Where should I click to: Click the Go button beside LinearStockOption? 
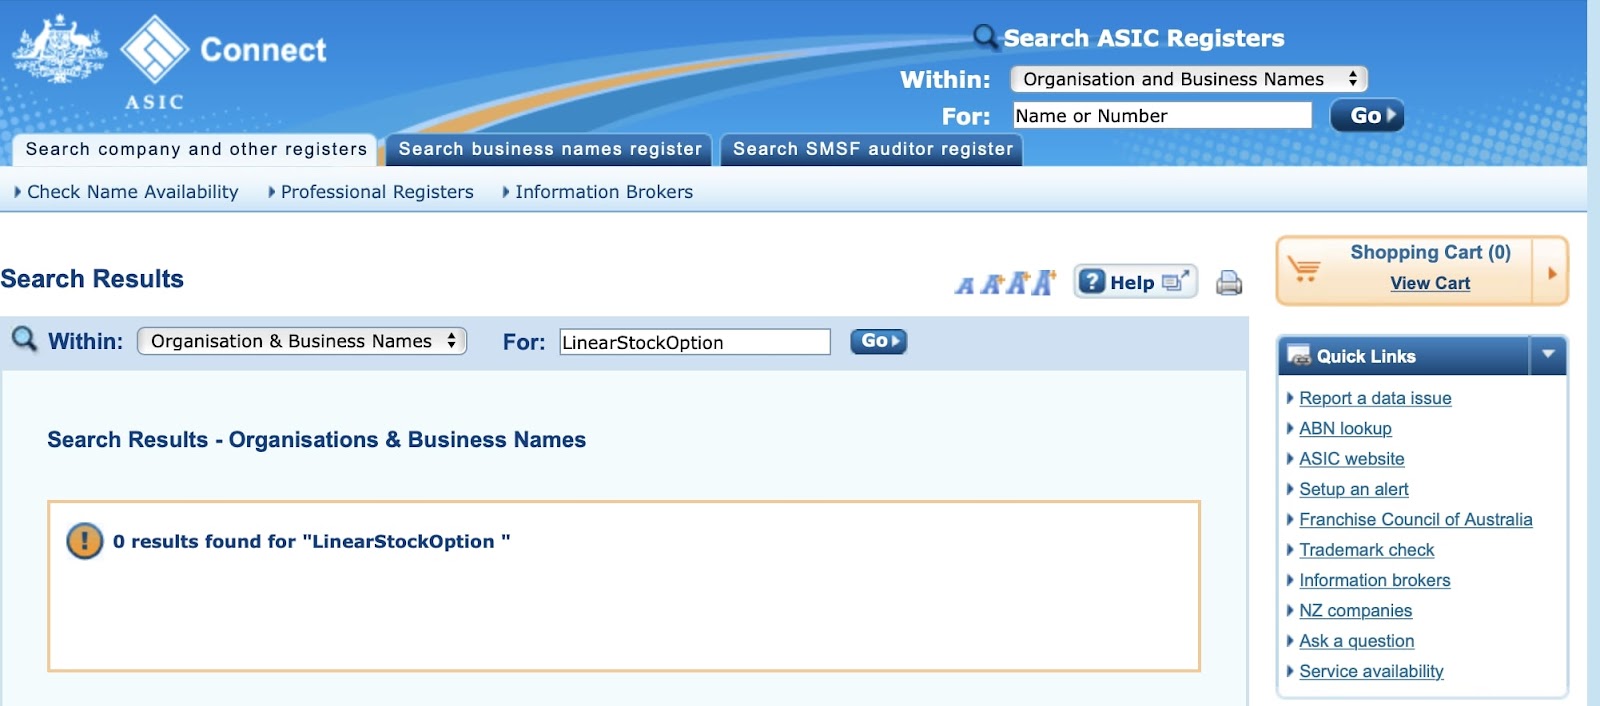coord(878,341)
